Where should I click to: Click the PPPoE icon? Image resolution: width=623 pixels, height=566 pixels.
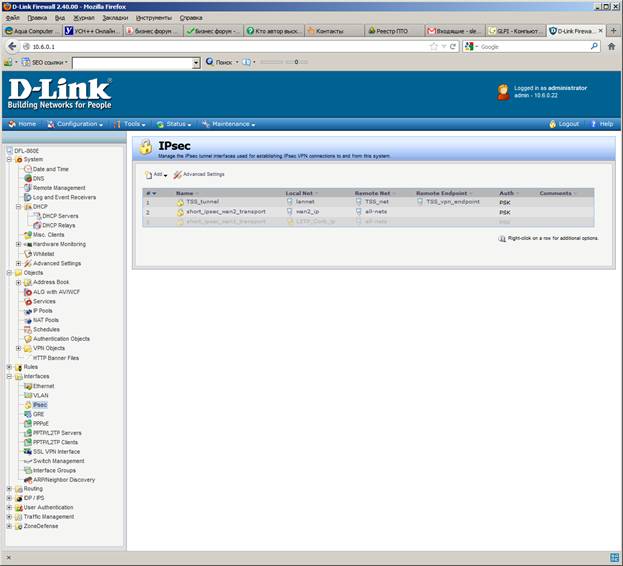pyautogui.click(x=28, y=424)
